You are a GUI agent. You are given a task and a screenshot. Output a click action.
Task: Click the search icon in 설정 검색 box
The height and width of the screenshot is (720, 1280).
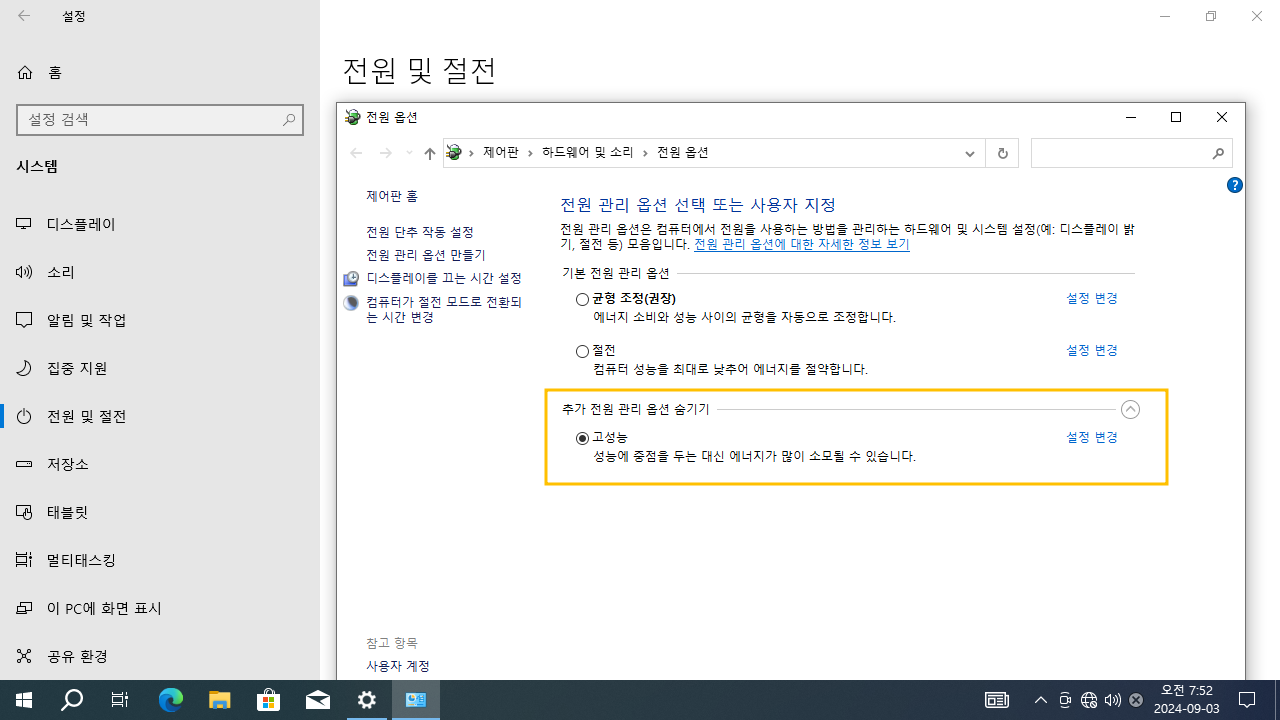point(289,119)
